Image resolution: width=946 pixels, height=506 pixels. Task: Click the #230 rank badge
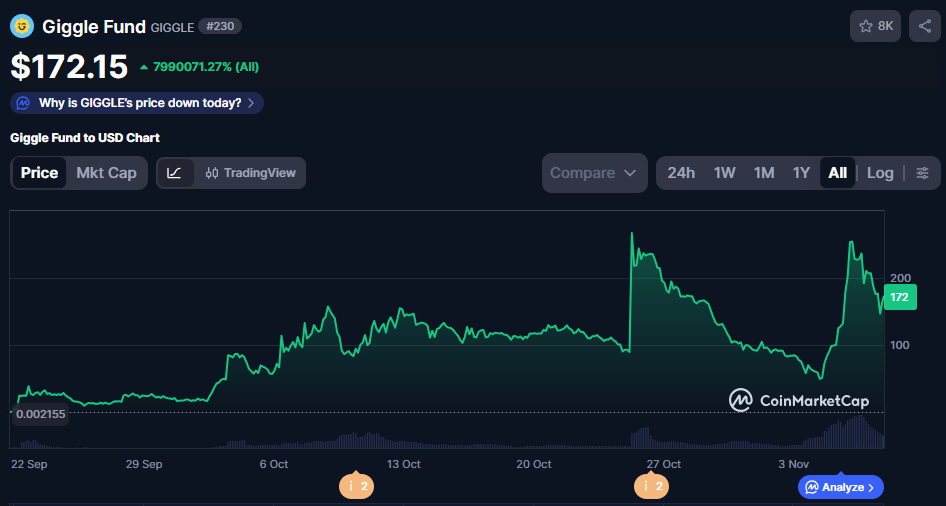click(219, 26)
